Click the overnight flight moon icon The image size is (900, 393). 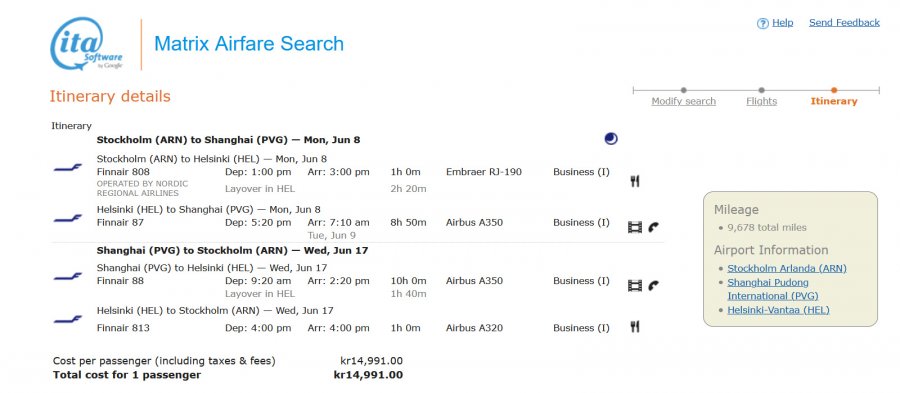tap(611, 139)
